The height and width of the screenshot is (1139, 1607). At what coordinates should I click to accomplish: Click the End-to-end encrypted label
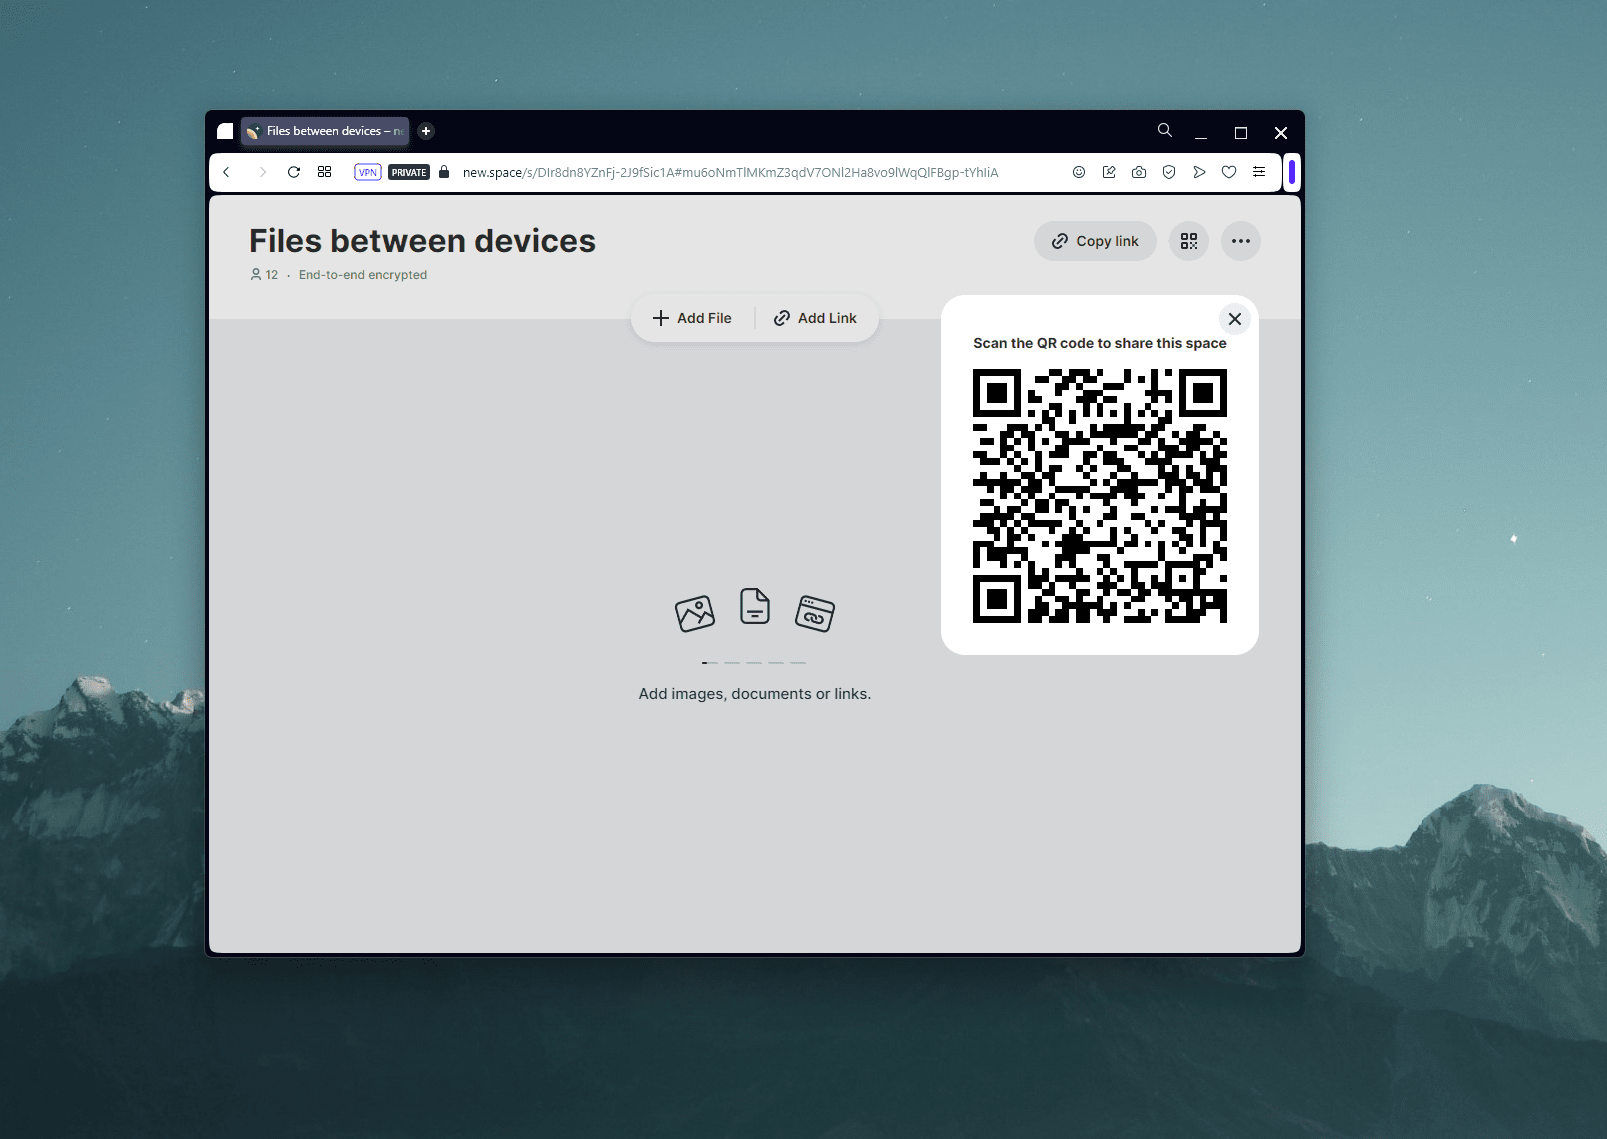(363, 275)
